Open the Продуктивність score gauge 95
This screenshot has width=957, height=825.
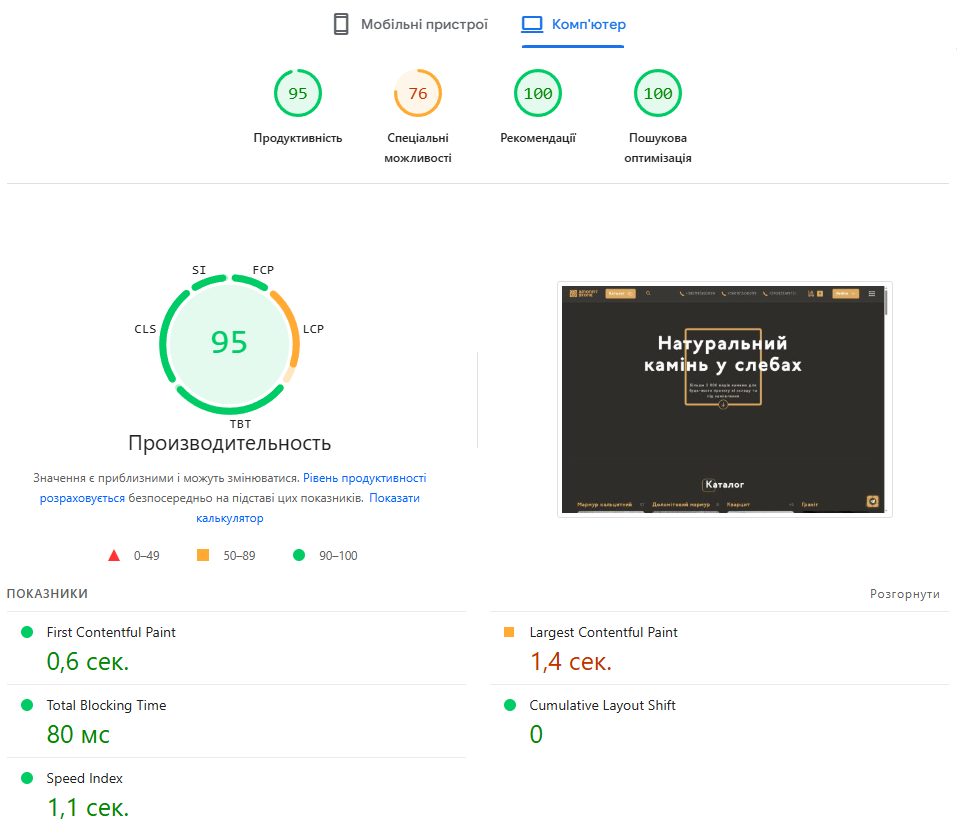pos(298,93)
